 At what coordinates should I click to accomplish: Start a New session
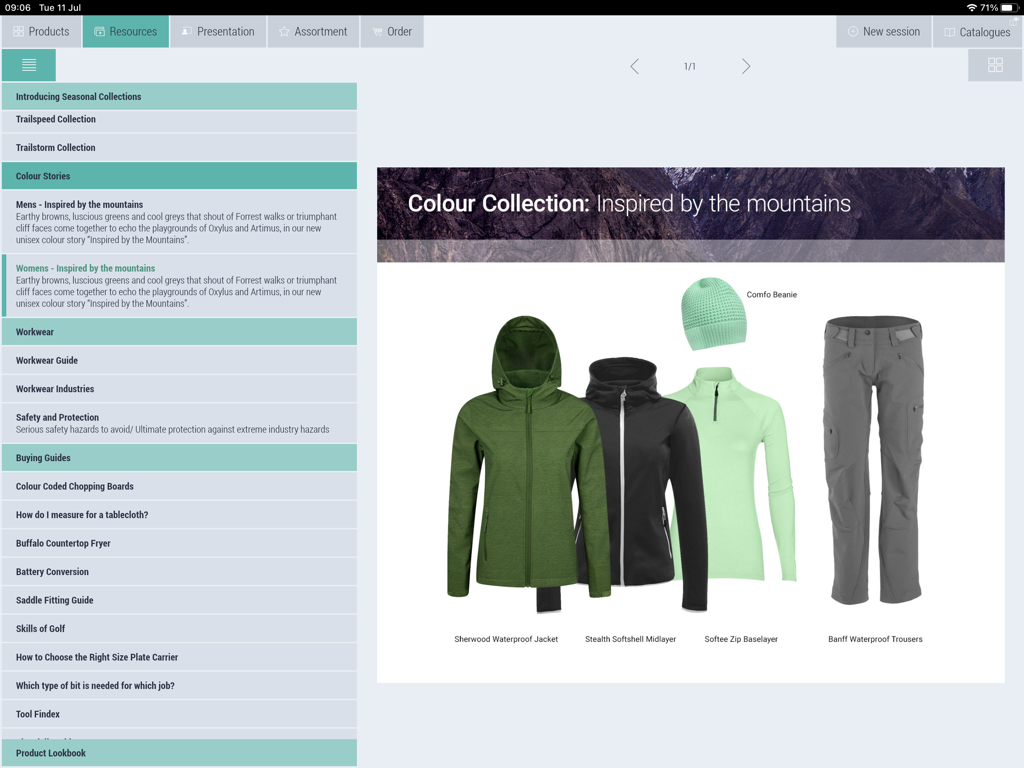(883, 31)
